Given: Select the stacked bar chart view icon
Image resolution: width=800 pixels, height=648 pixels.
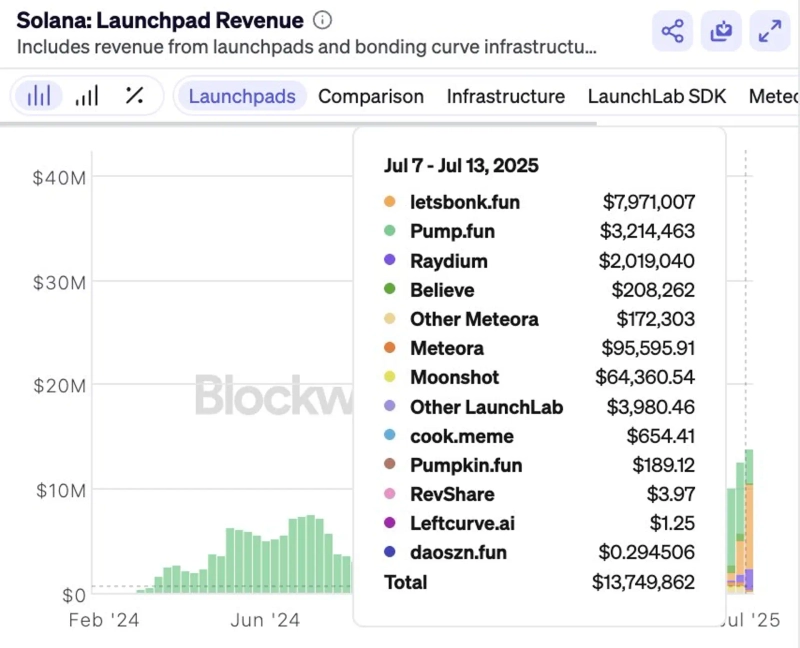Looking at the screenshot, I should (x=39, y=96).
